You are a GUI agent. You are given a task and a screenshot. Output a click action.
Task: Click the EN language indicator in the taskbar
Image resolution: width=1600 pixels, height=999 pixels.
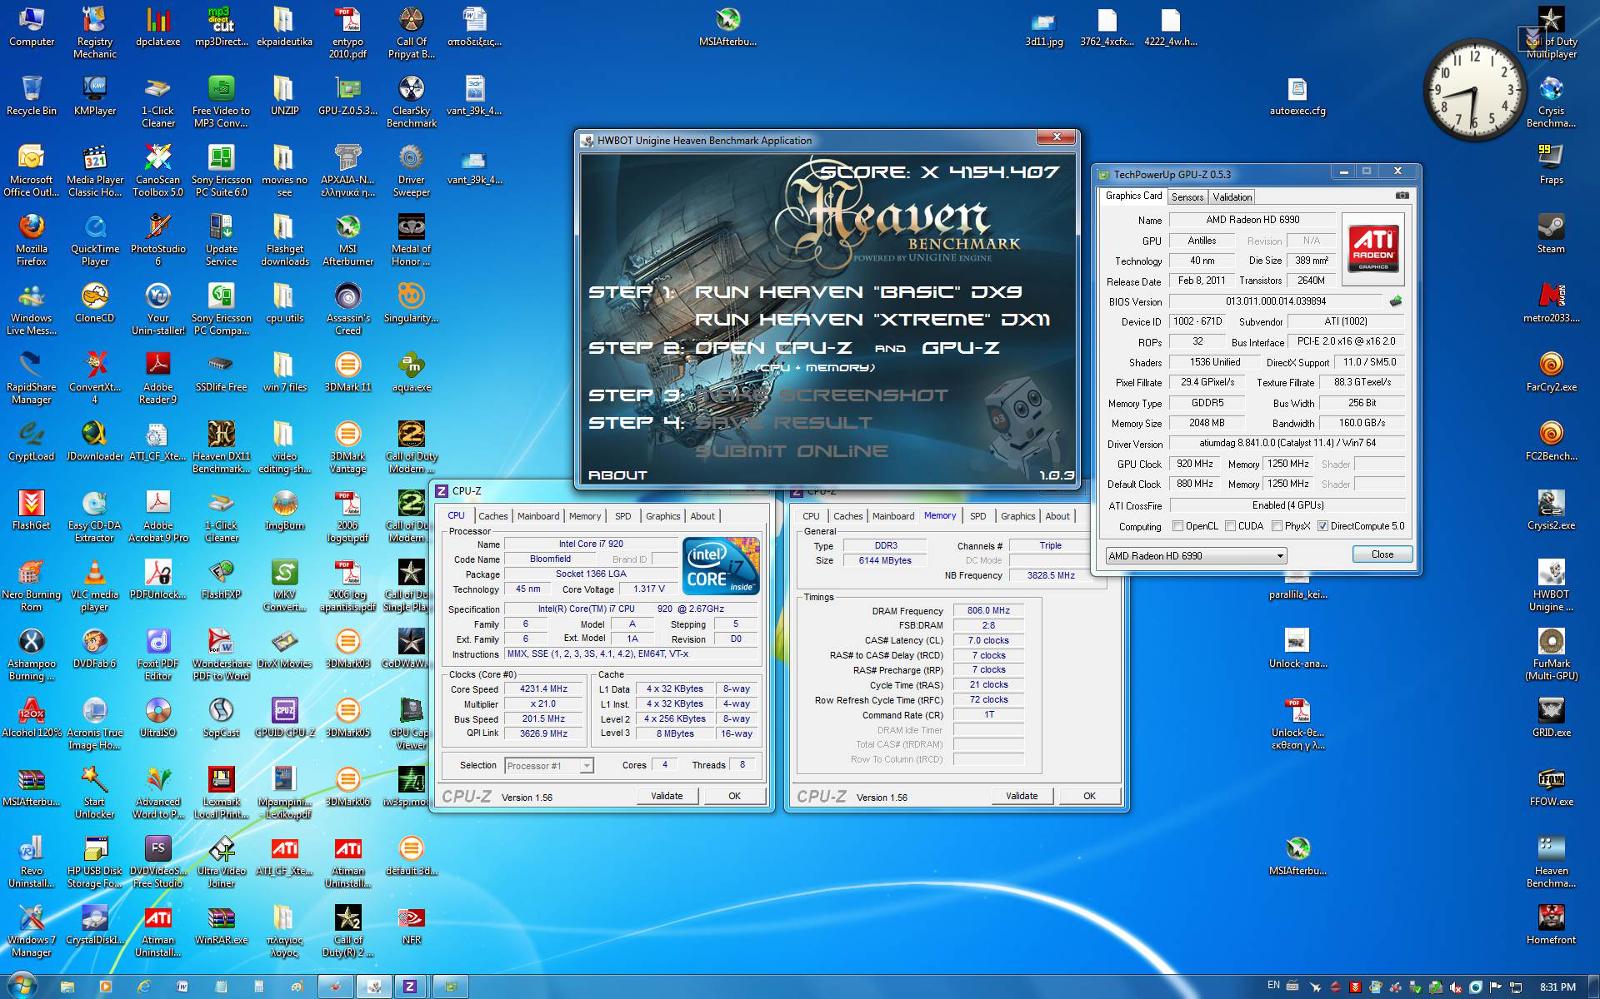1273,986
